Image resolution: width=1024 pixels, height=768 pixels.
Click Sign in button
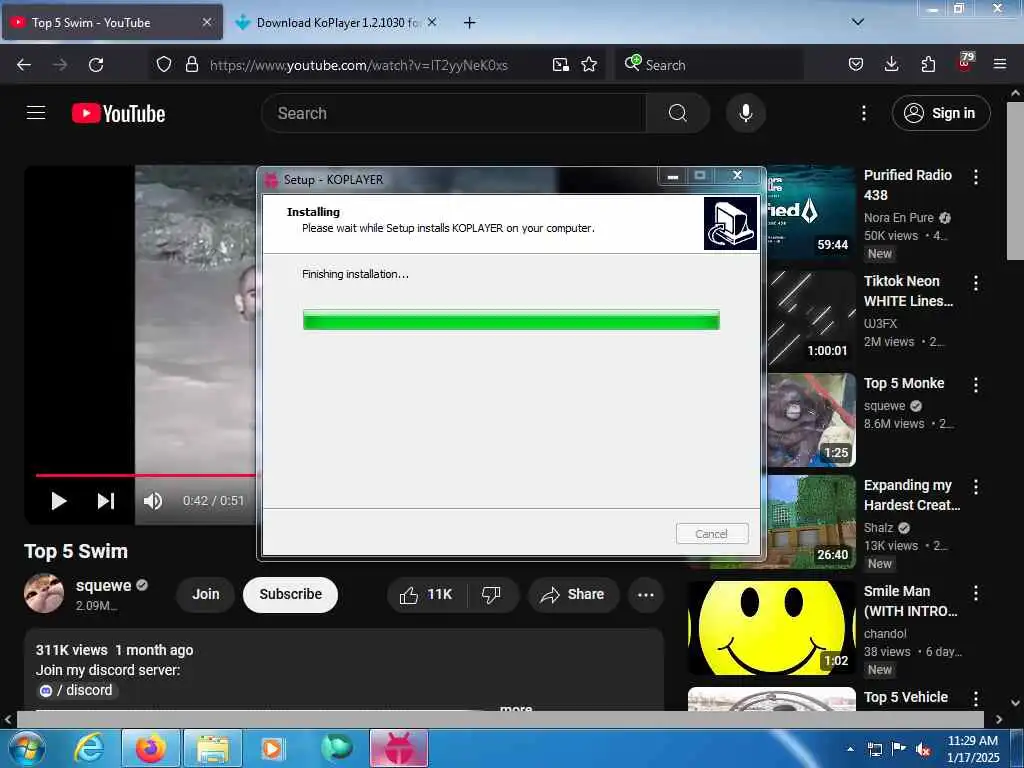tap(940, 113)
